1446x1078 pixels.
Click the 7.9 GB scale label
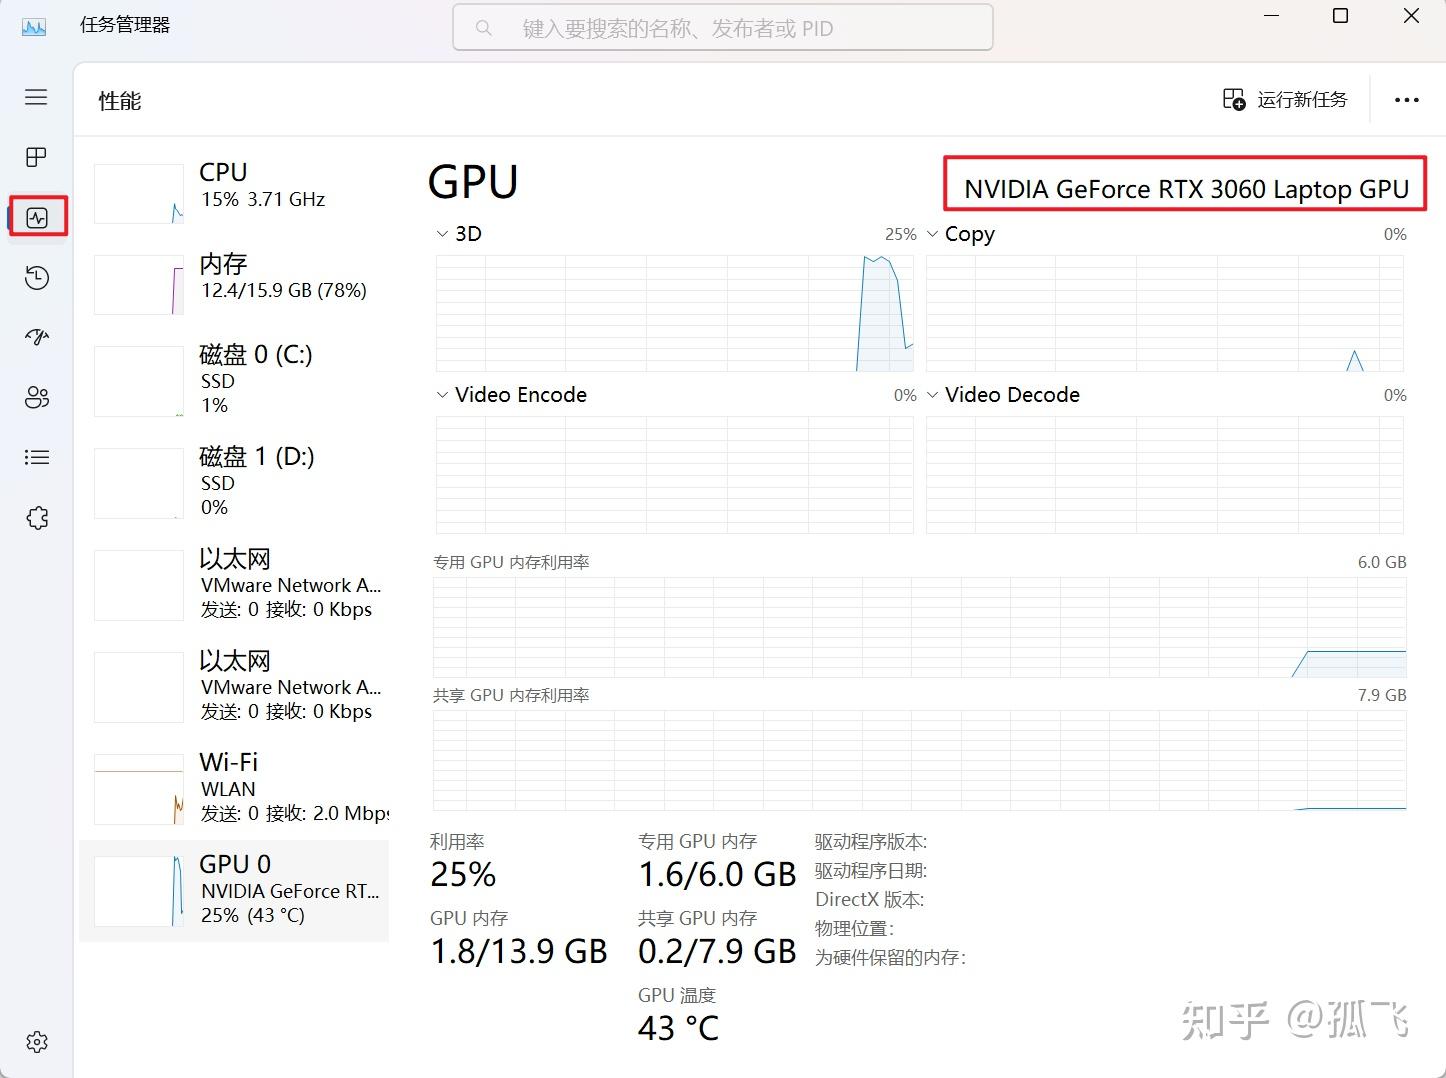pyautogui.click(x=1382, y=695)
